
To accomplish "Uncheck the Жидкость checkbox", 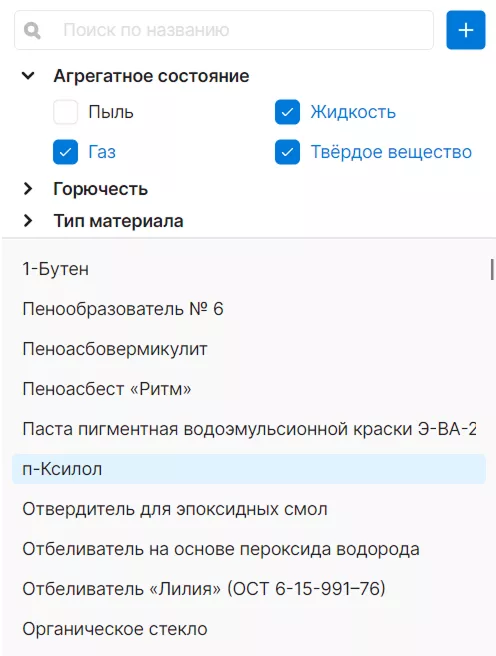I will pyautogui.click(x=287, y=112).
